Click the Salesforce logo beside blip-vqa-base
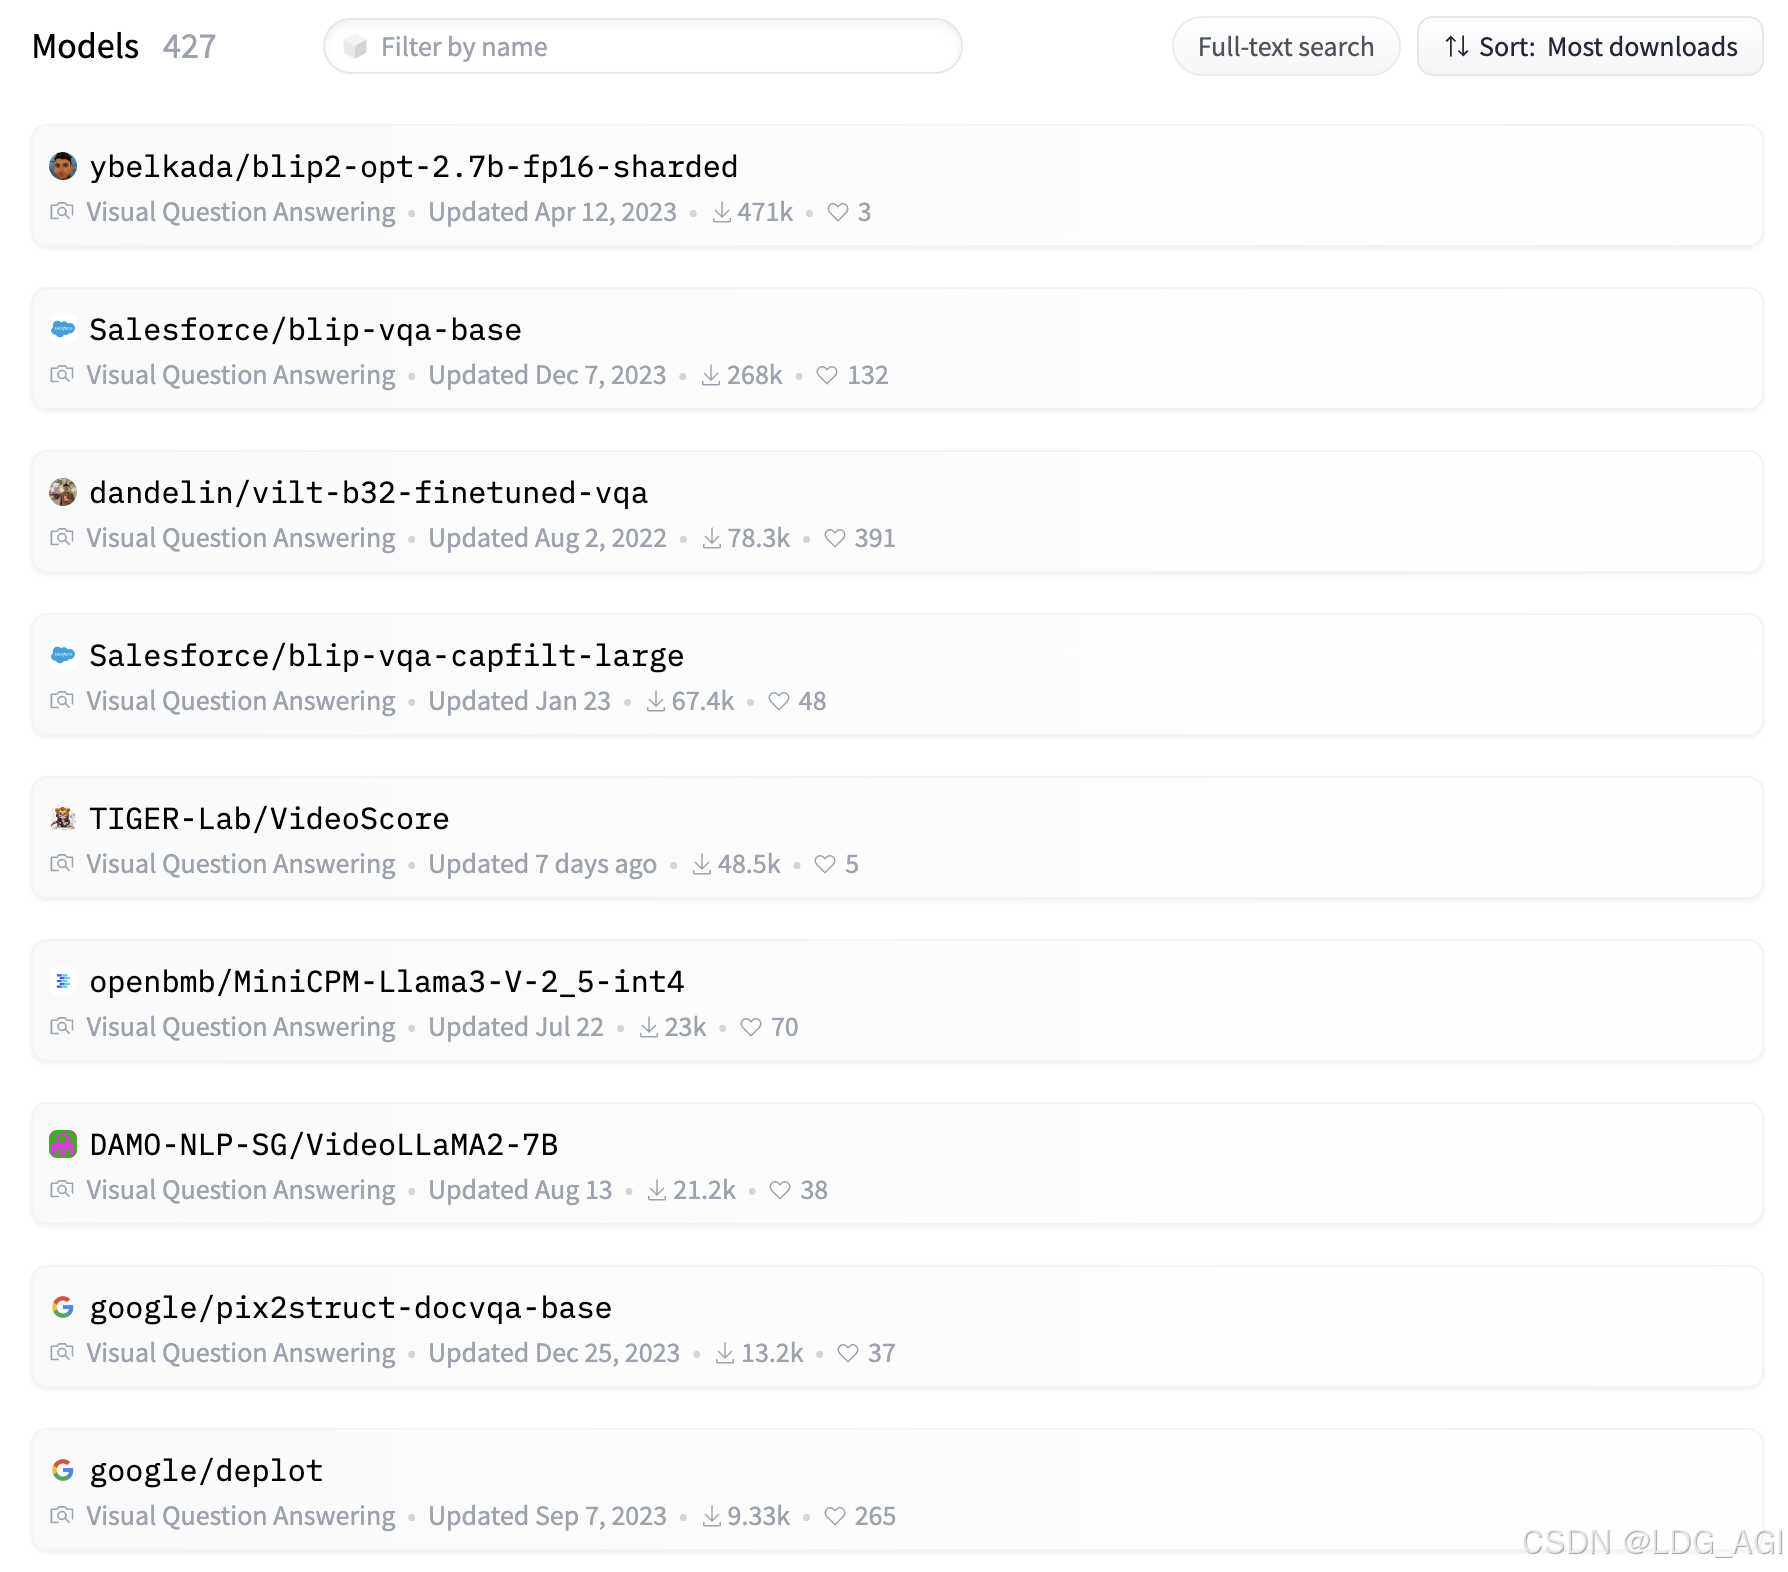The width and height of the screenshot is (1788, 1572). 63,329
